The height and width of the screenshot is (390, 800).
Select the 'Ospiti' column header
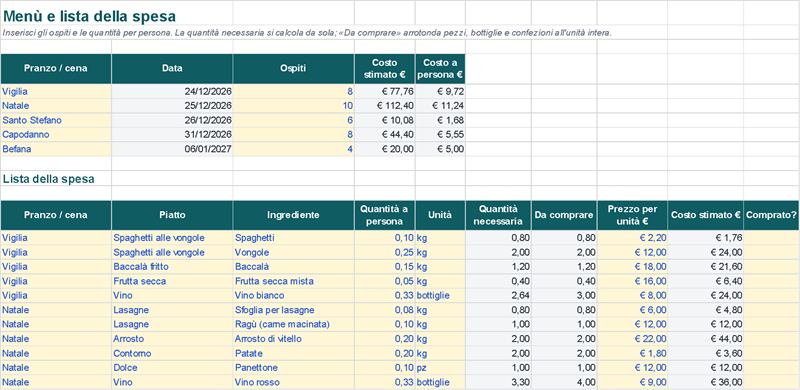click(293, 68)
